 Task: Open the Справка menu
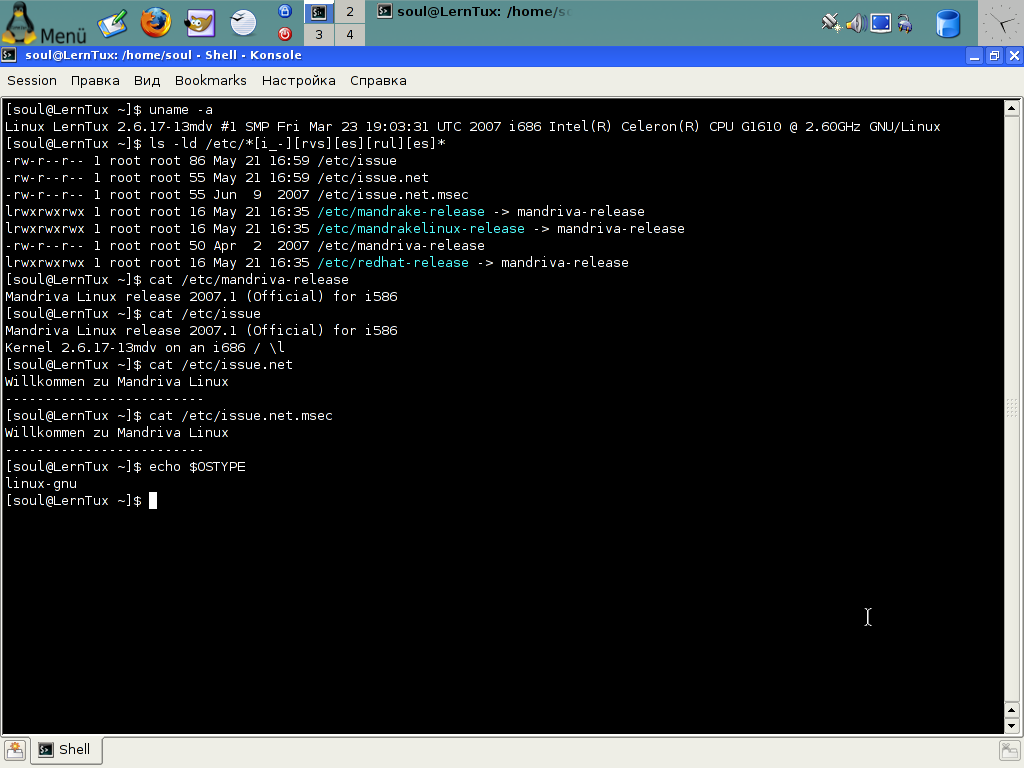pyautogui.click(x=378, y=80)
